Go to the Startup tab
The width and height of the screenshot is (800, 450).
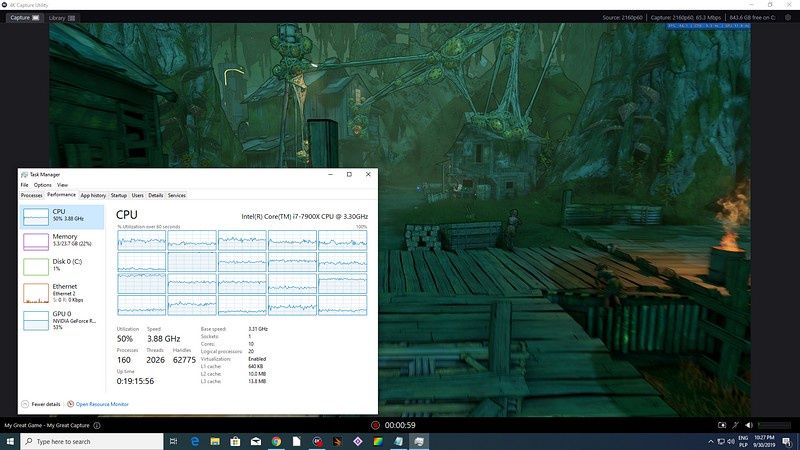tap(119, 195)
